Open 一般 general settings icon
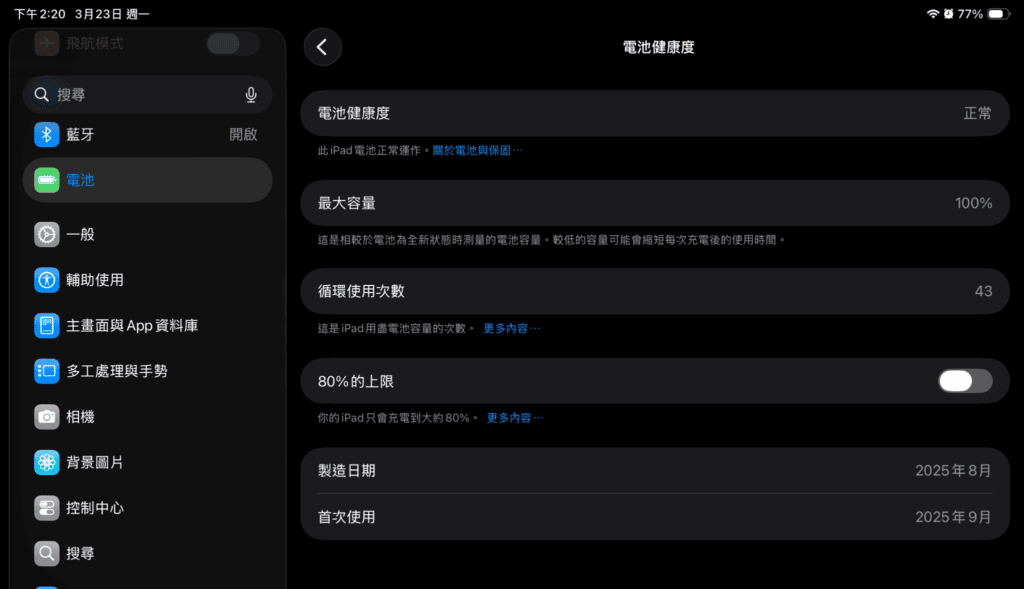The height and width of the screenshot is (589, 1024). (x=46, y=234)
